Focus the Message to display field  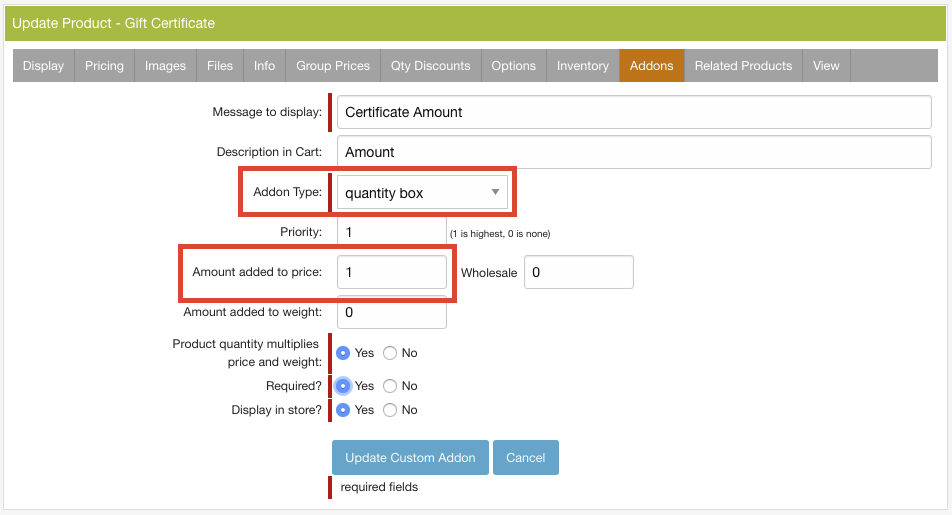pos(634,112)
